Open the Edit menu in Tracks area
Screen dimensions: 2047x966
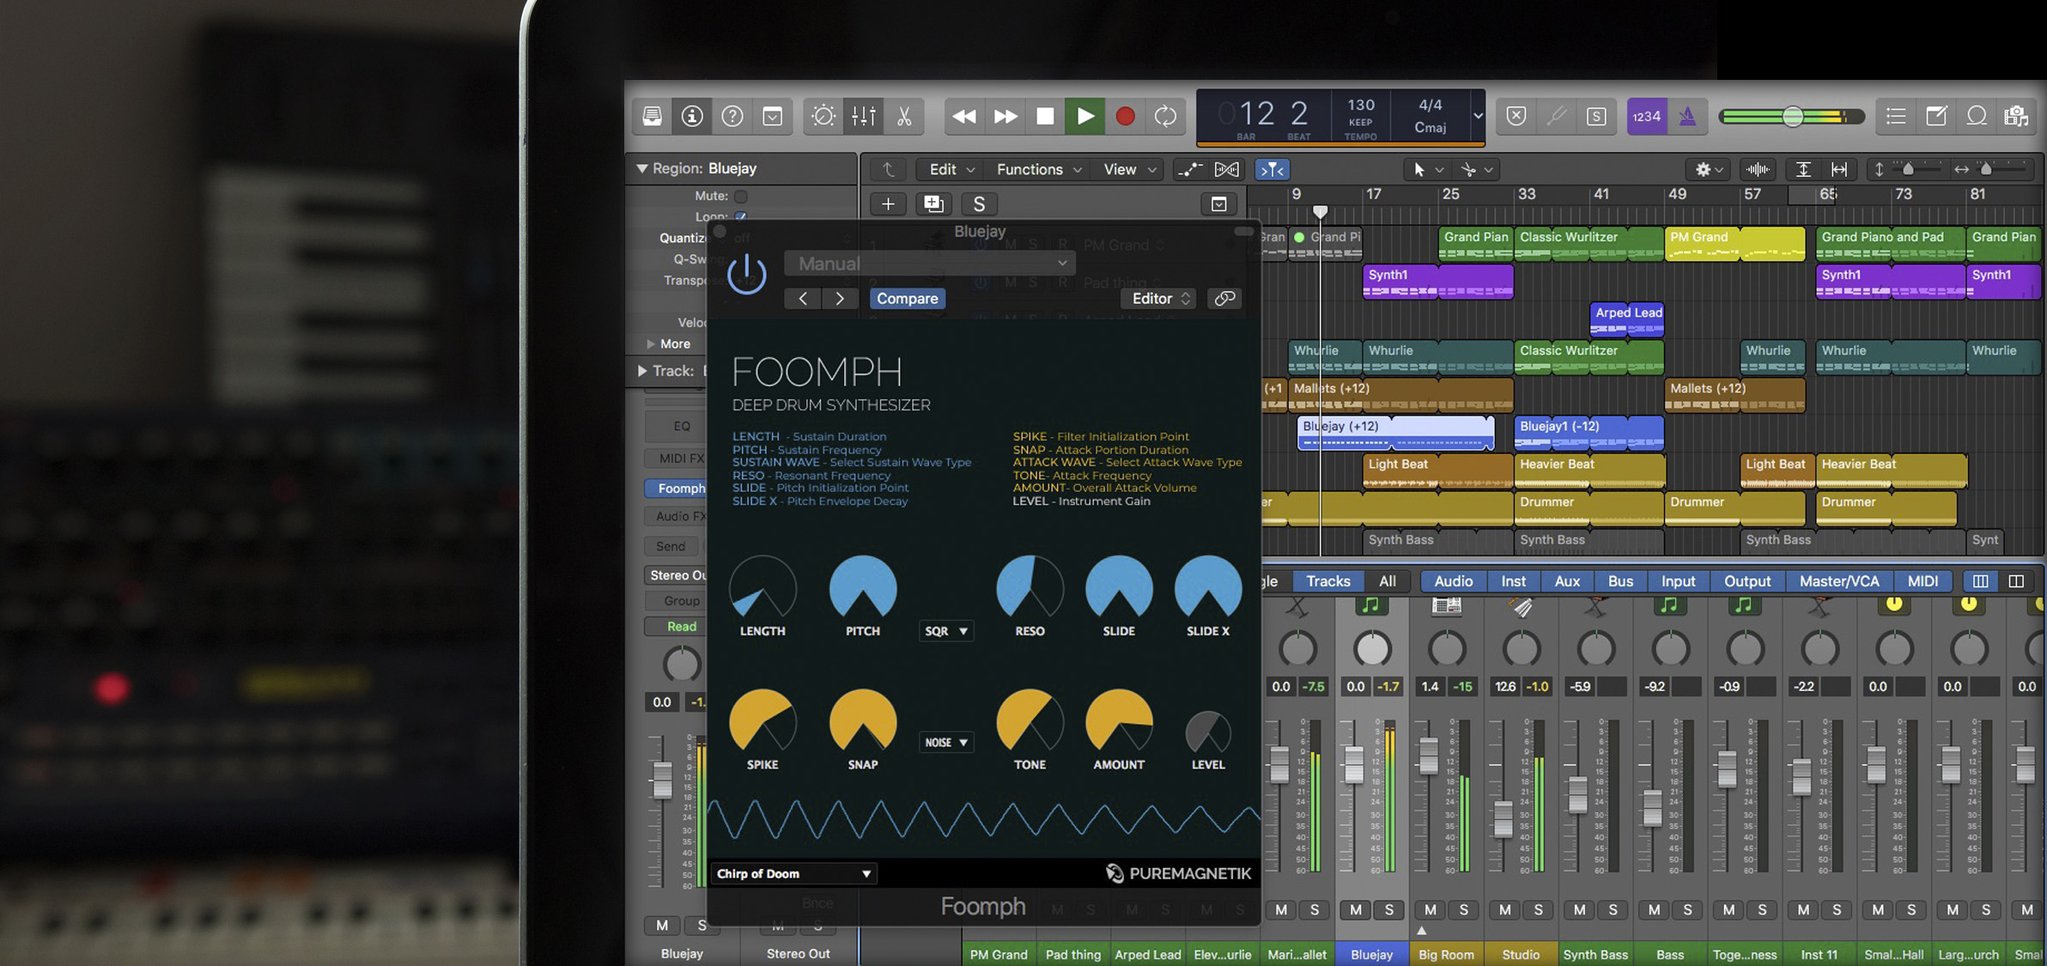click(951, 169)
